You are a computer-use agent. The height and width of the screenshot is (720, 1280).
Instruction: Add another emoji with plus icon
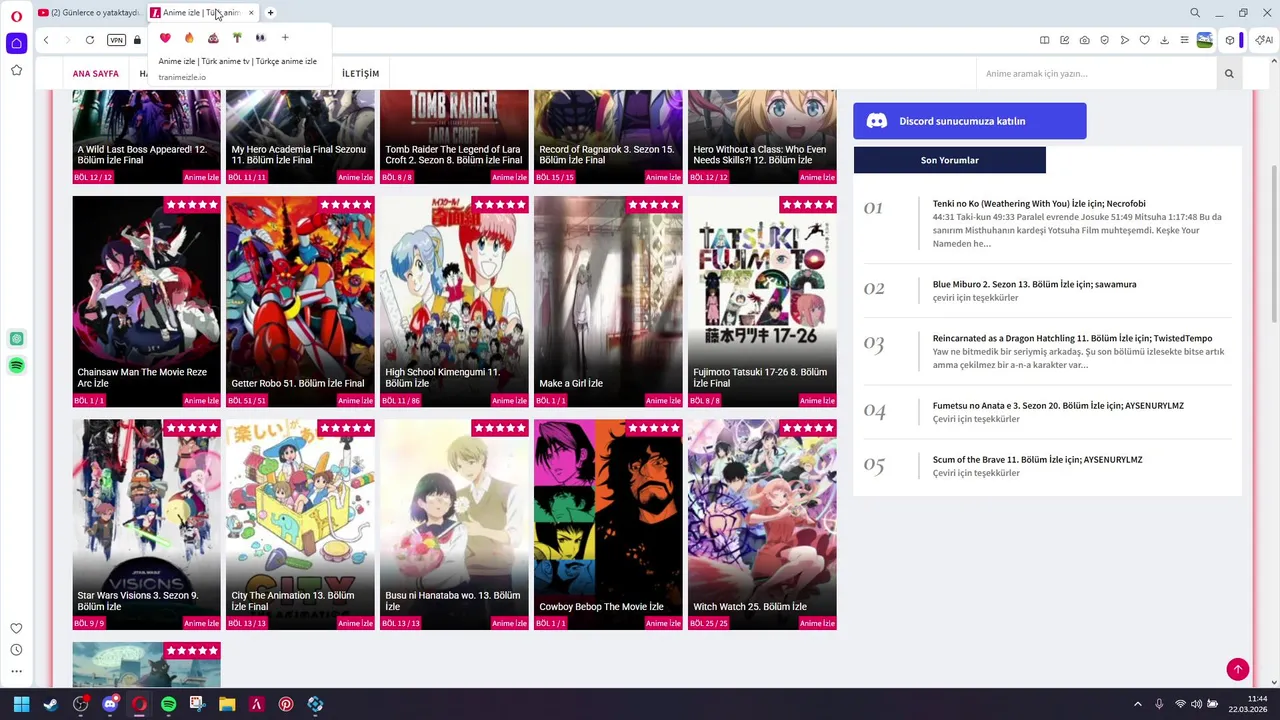coord(285,38)
